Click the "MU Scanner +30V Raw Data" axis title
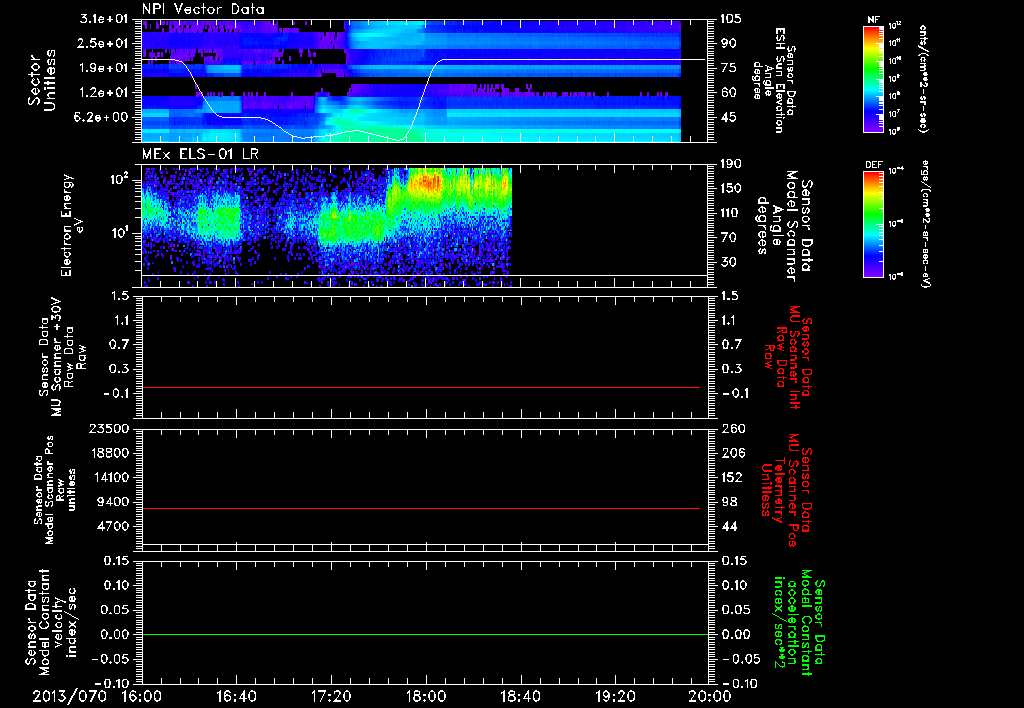The image size is (1024, 708). pyautogui.click(x=61, y=357)
